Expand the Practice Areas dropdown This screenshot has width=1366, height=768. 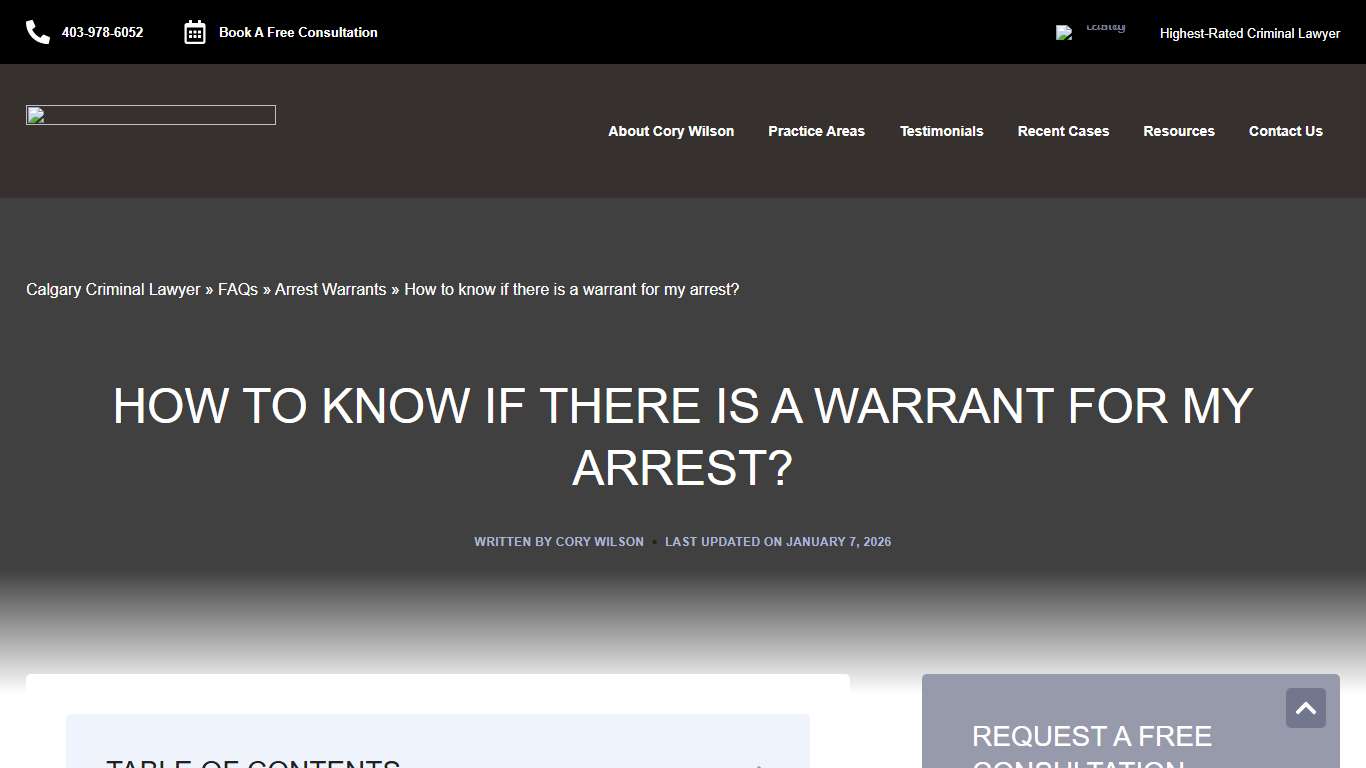[x=816, y=131]
